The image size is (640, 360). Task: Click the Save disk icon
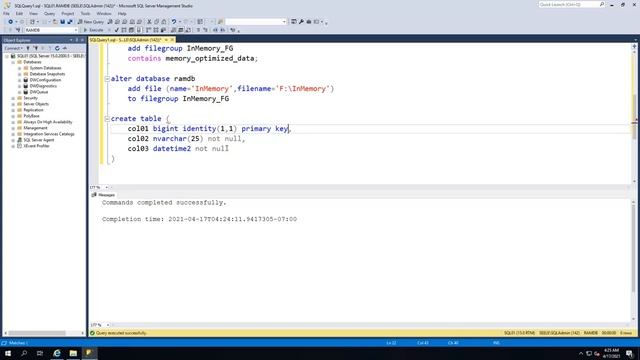pos(62,22)
